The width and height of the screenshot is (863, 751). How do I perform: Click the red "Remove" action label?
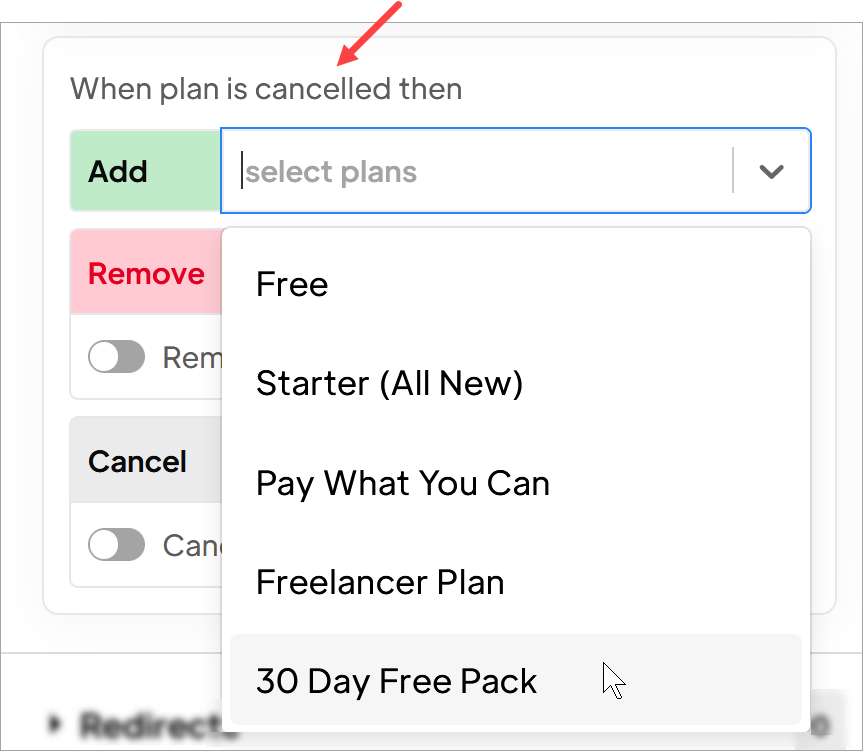coord(146,272)
